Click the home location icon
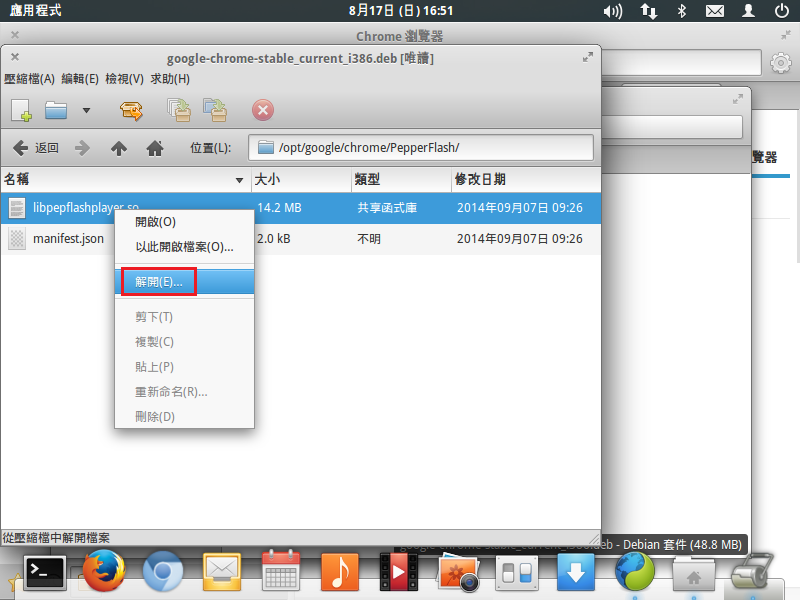The image size is (800, 600). pyautogui.click(x=155, y=148)
